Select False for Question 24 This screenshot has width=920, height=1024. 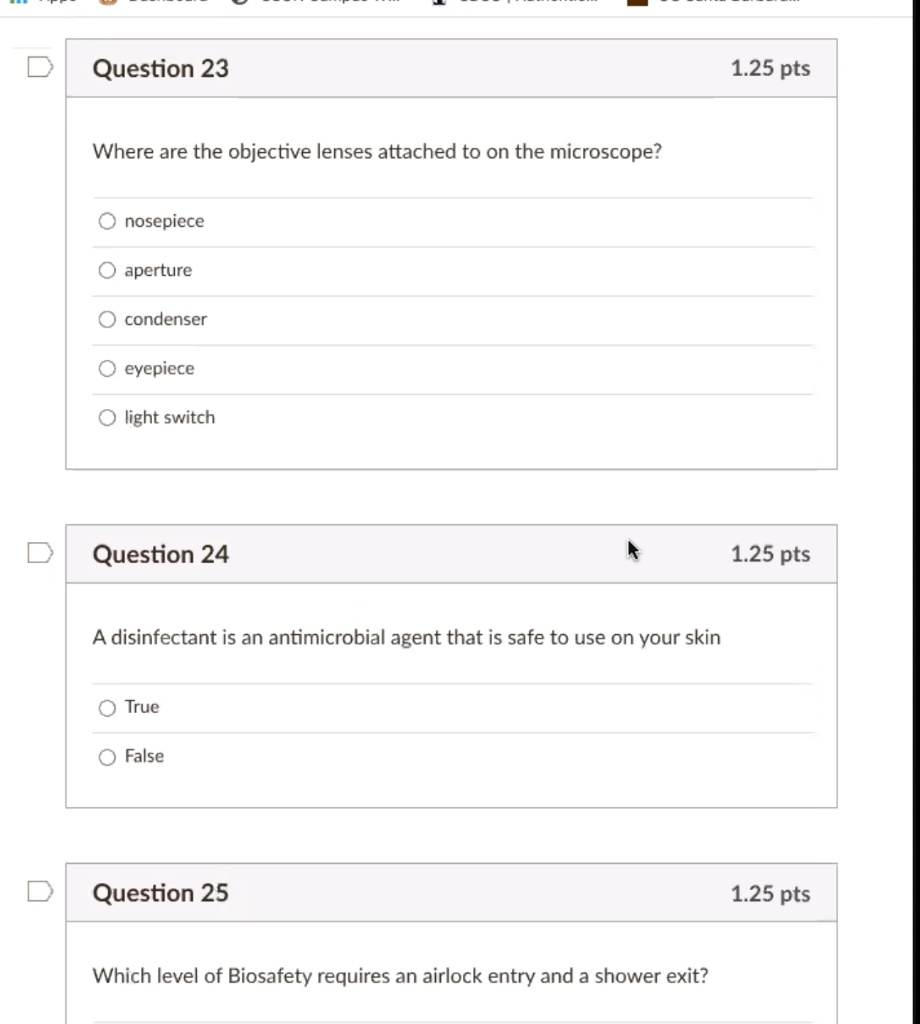107,757
